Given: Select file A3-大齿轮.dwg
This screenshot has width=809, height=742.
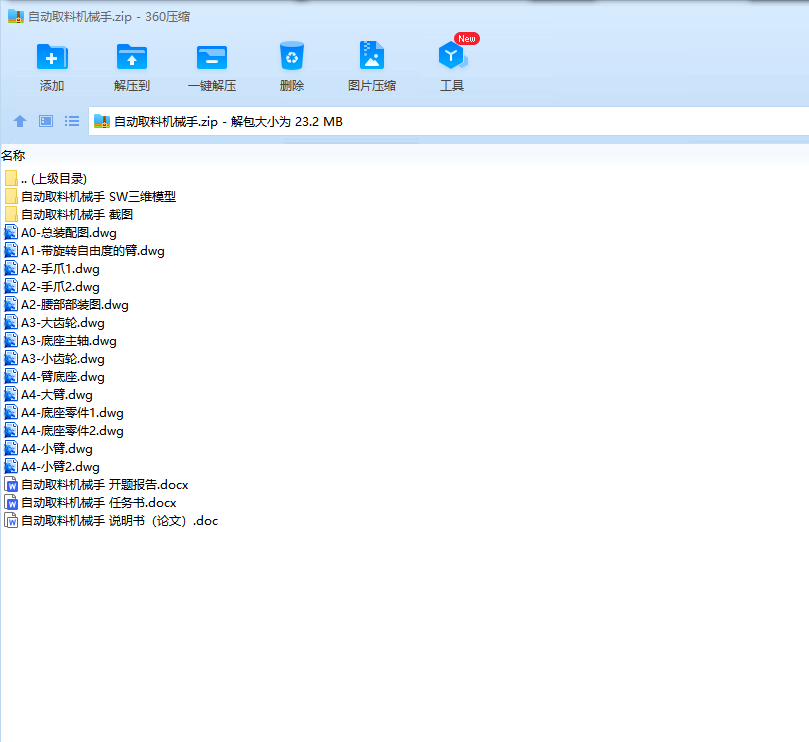Looking at the screenshot, I should click(x=55, y=323).
